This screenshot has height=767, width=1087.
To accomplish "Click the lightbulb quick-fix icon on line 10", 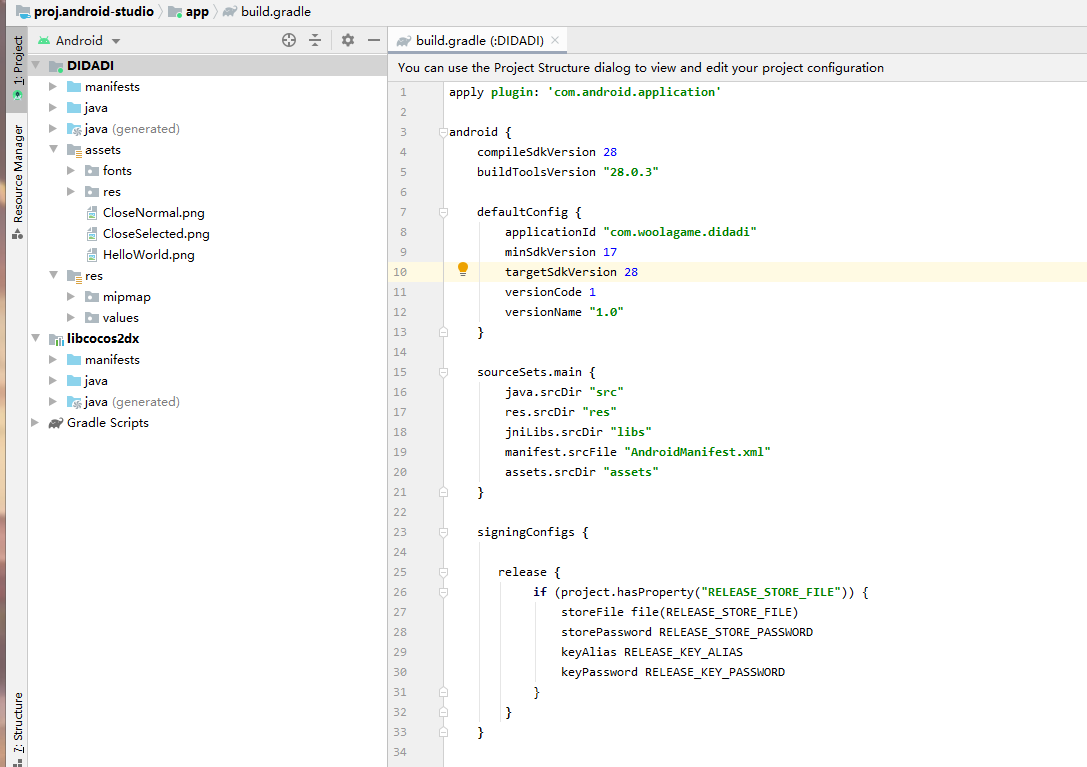I will point(463,269).
